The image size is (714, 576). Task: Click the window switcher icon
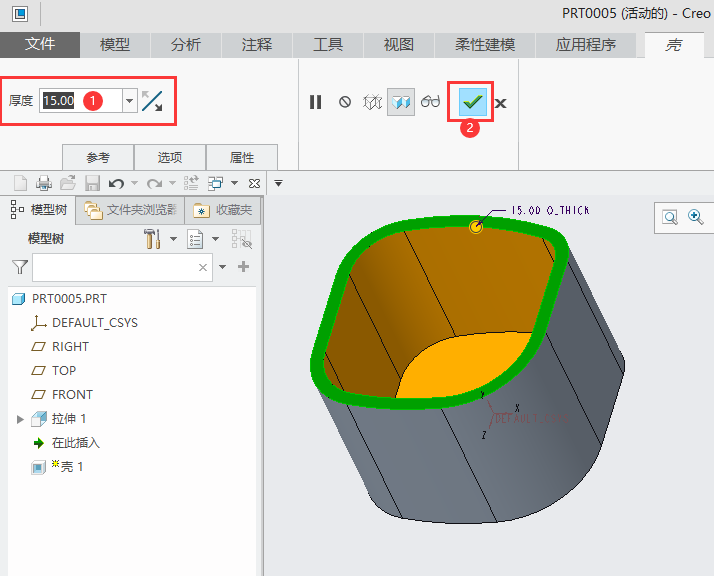click(215, 183)
